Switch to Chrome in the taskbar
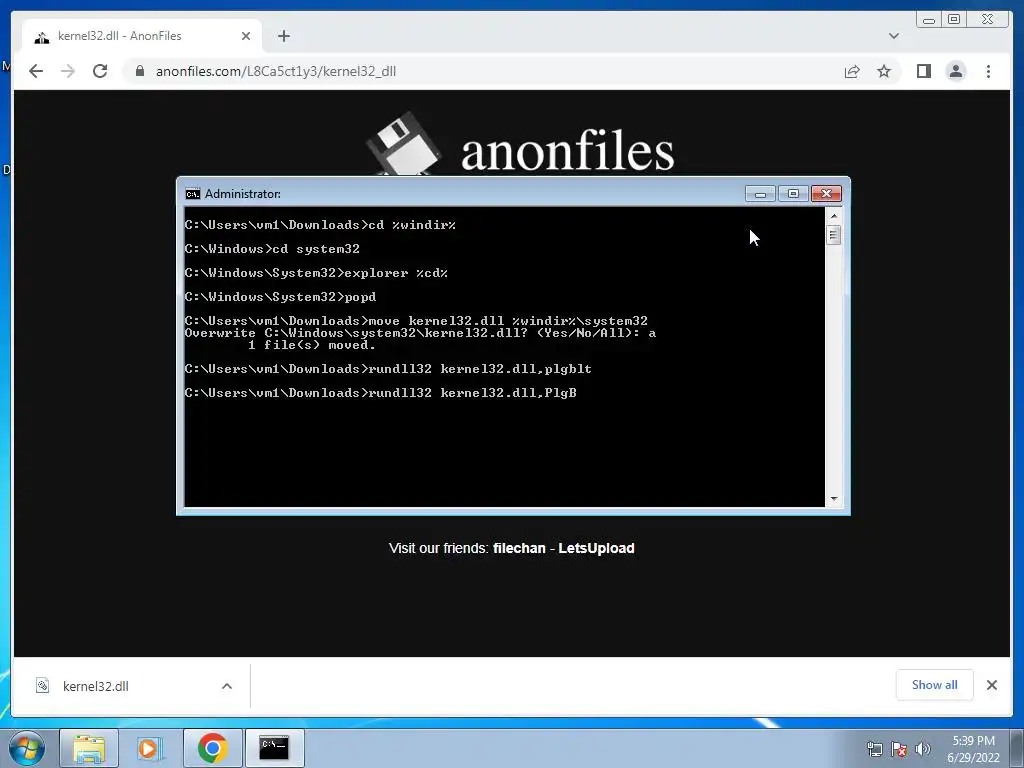The width and height of the screenshot is (1024, 768). point(212,748)
